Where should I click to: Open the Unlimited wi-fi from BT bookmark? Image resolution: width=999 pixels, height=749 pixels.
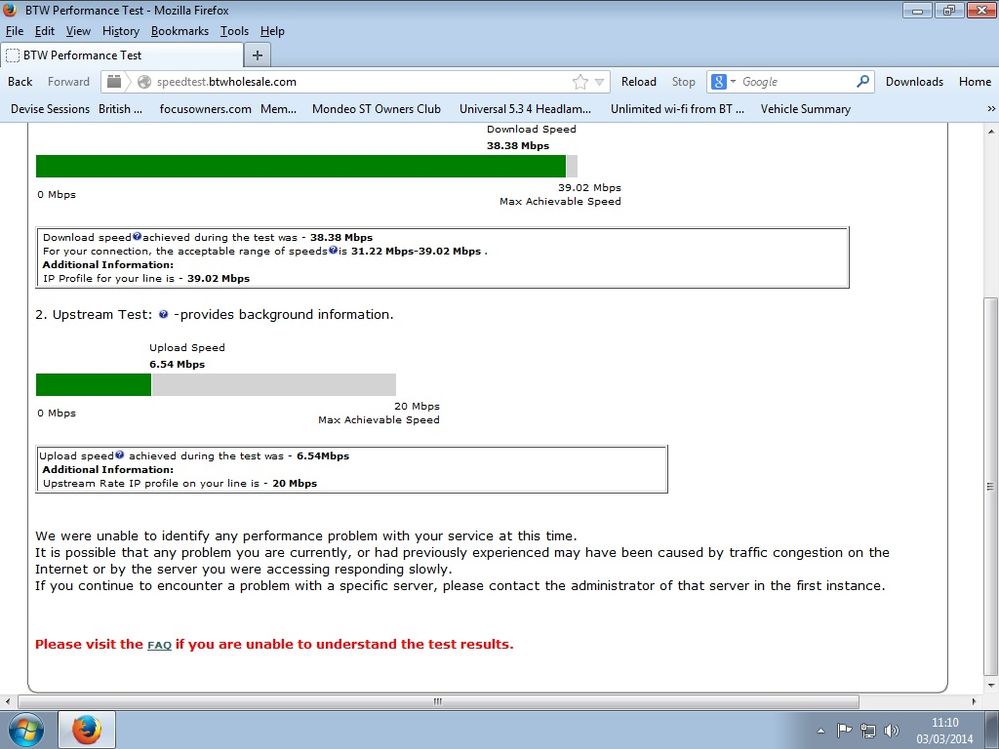coord(677,109)
